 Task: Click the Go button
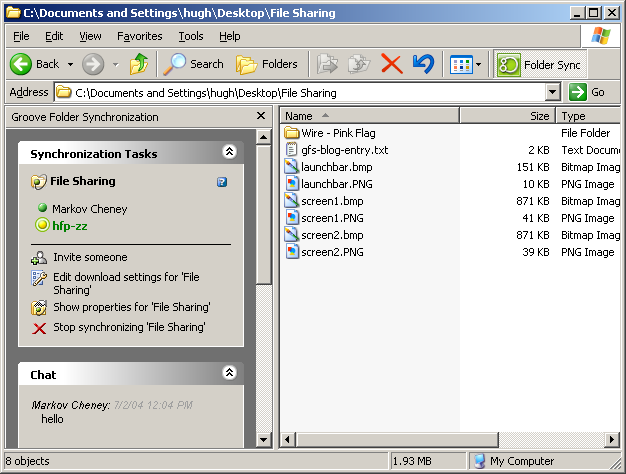pos(588,92)
